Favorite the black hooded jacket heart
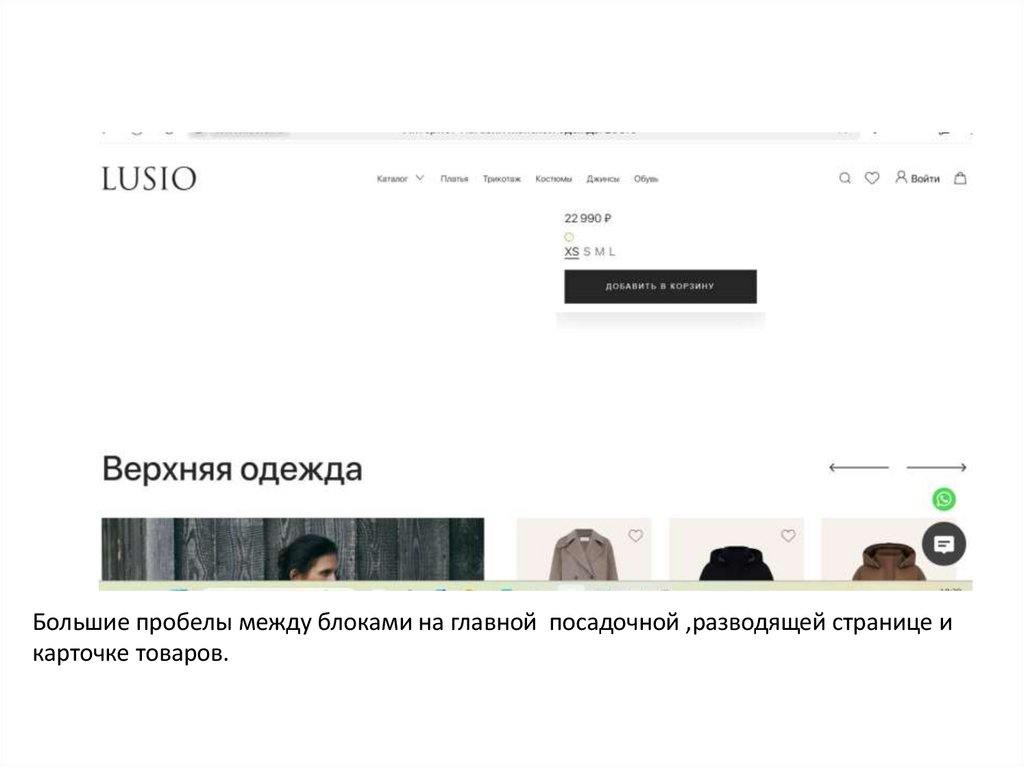The width and height of the screenshot is (1024, 767). click(x=788, y=536)
